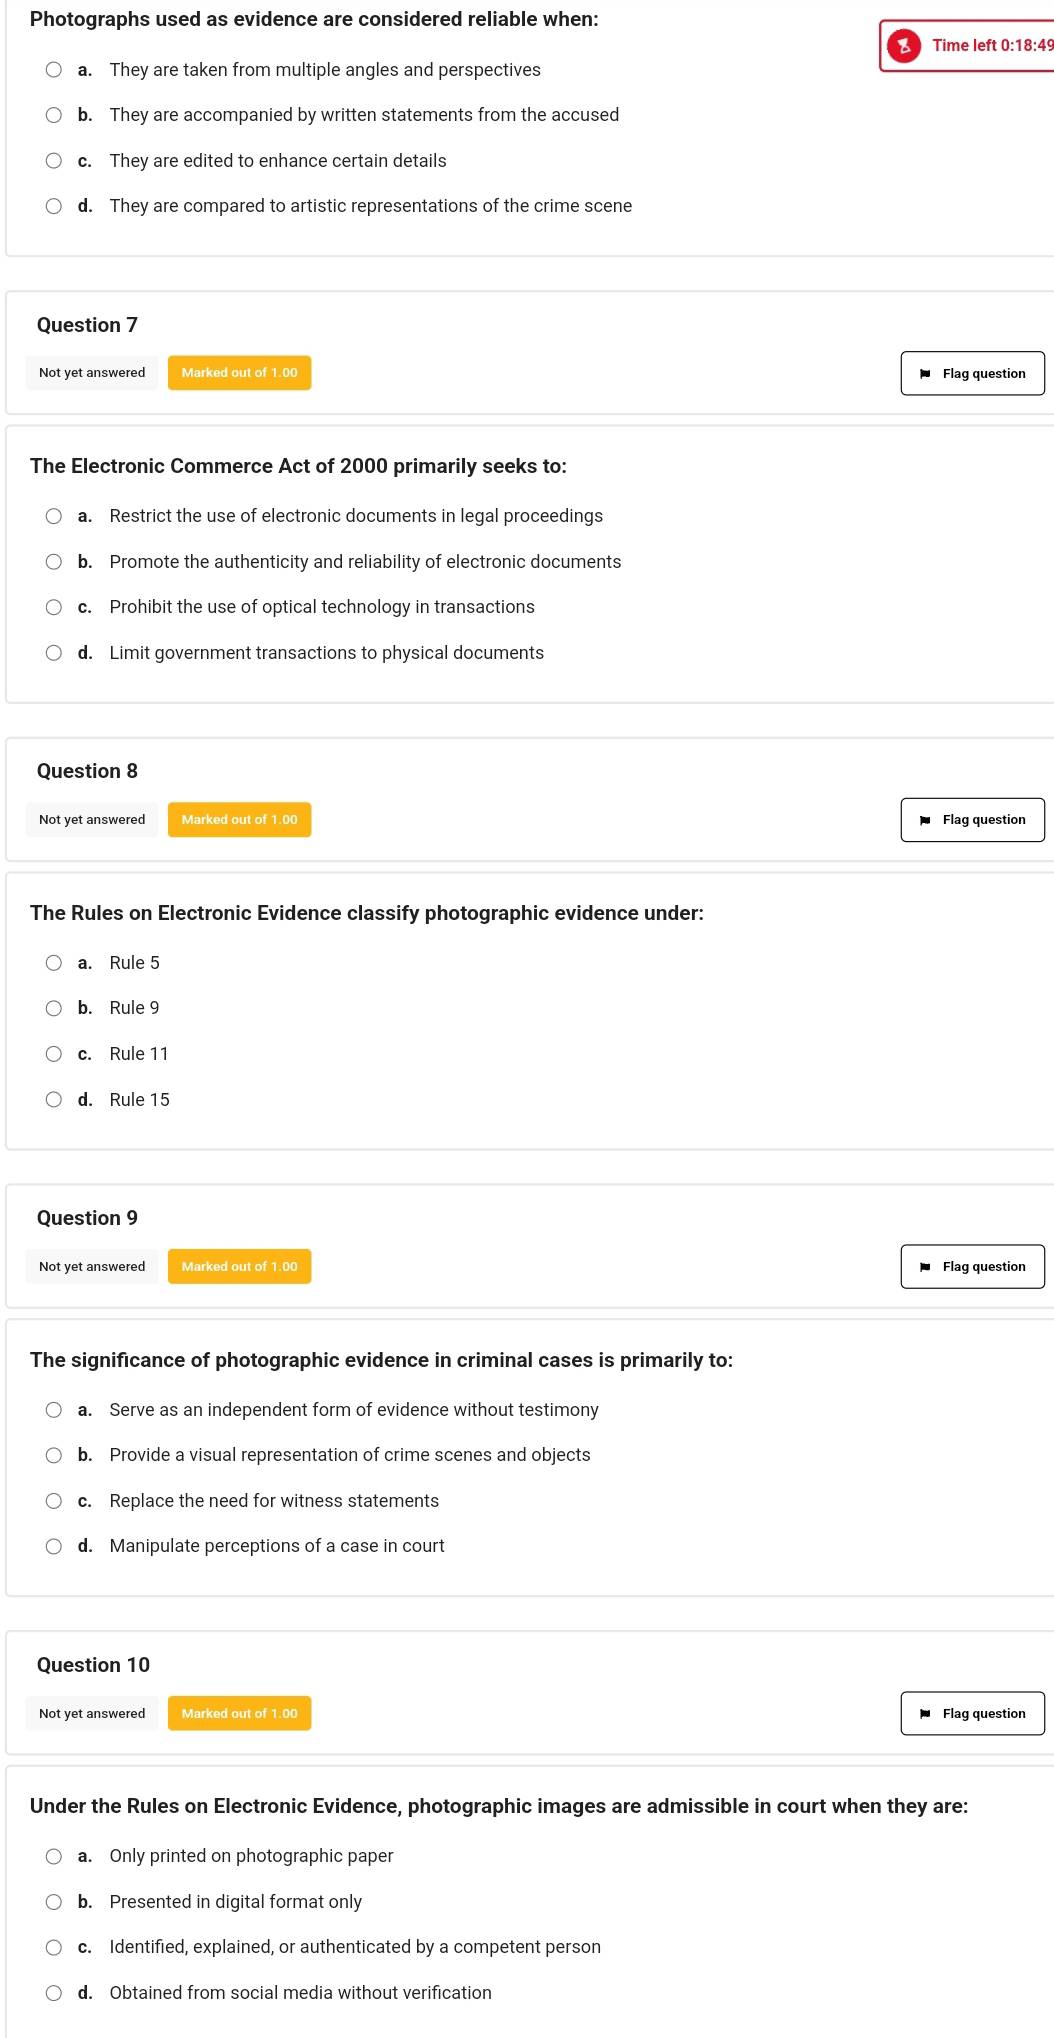Click the flag icon for Question 10
1054x2038 pixels.
tap(925, 1714)
